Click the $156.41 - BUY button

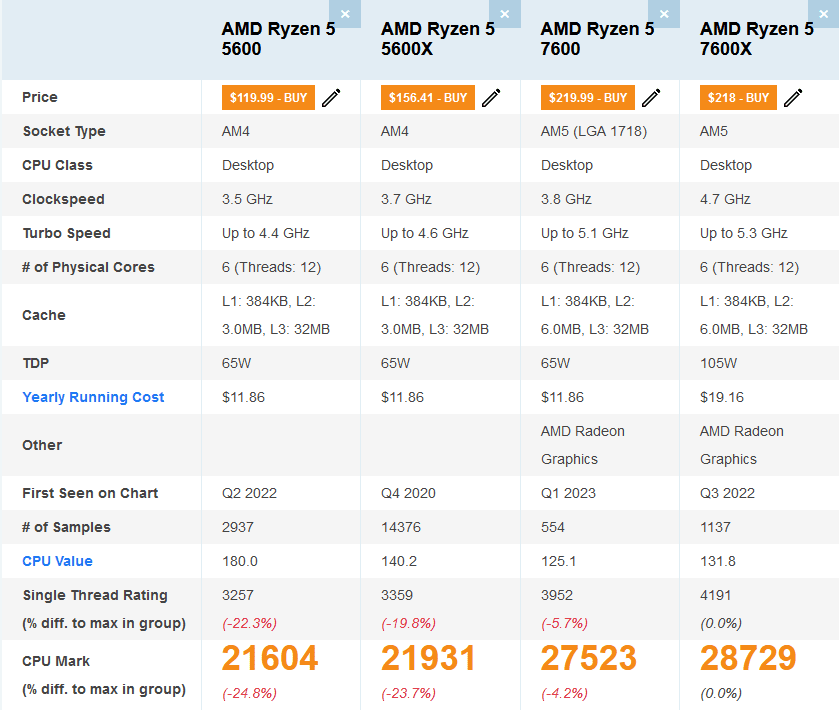(428, 98)
